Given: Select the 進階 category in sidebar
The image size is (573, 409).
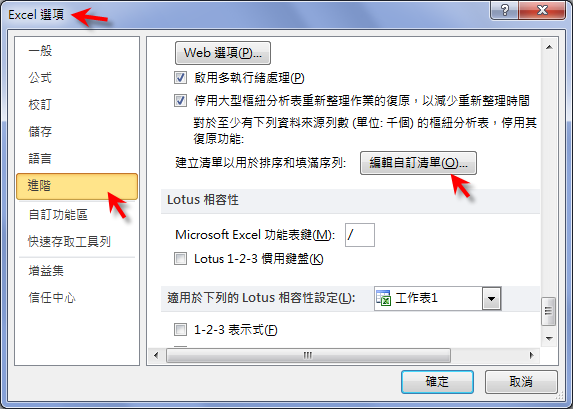Looking at the screenshot, I should (x=77, y=186).
